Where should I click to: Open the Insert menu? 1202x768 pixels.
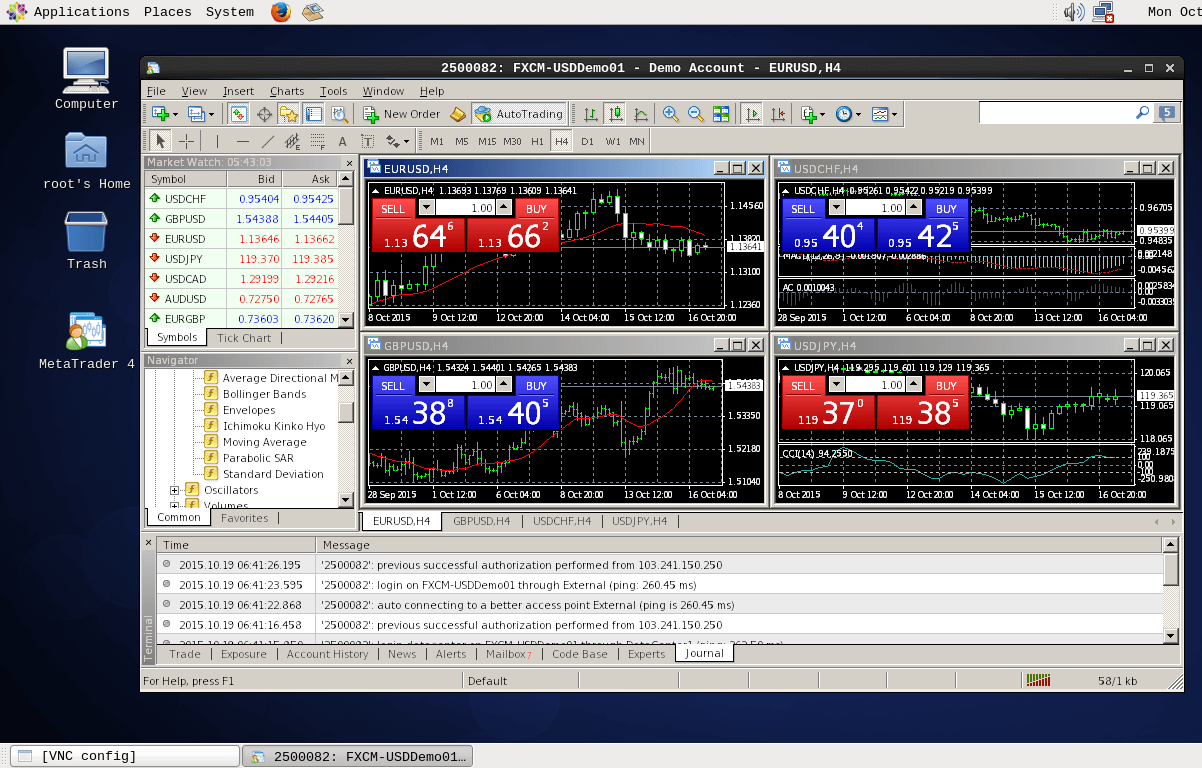click(238, 91)
